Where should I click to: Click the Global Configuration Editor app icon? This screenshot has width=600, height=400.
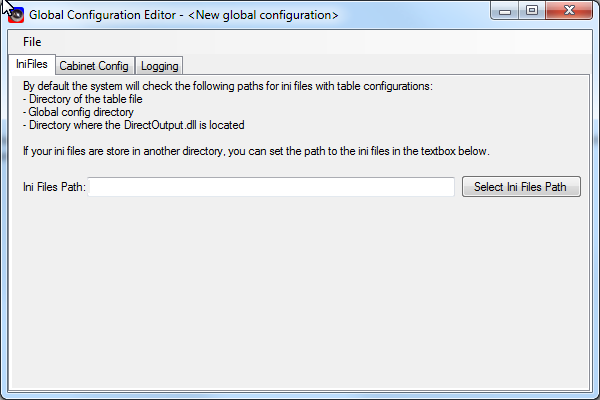16,15
